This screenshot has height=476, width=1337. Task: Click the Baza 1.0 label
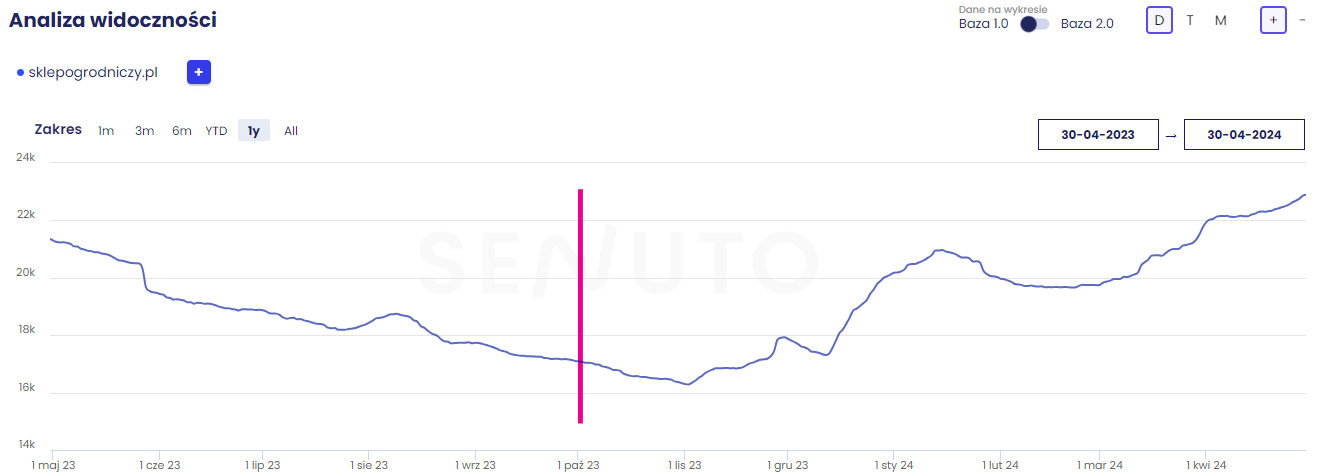(x=983, y=24)
